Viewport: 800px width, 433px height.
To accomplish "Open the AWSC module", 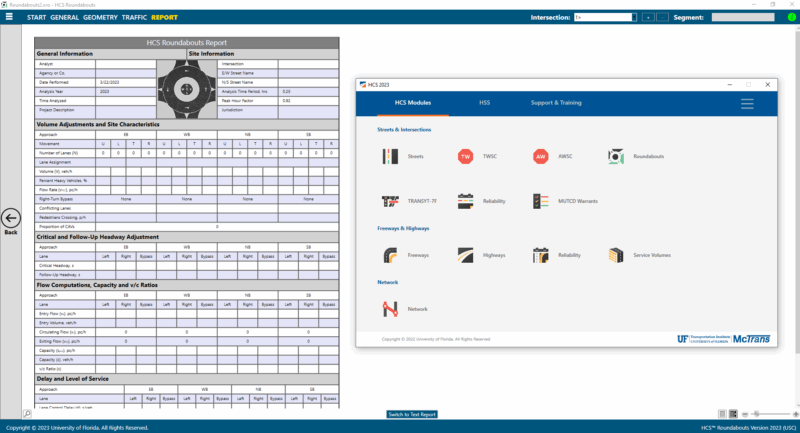I will (x=540, y=156).
